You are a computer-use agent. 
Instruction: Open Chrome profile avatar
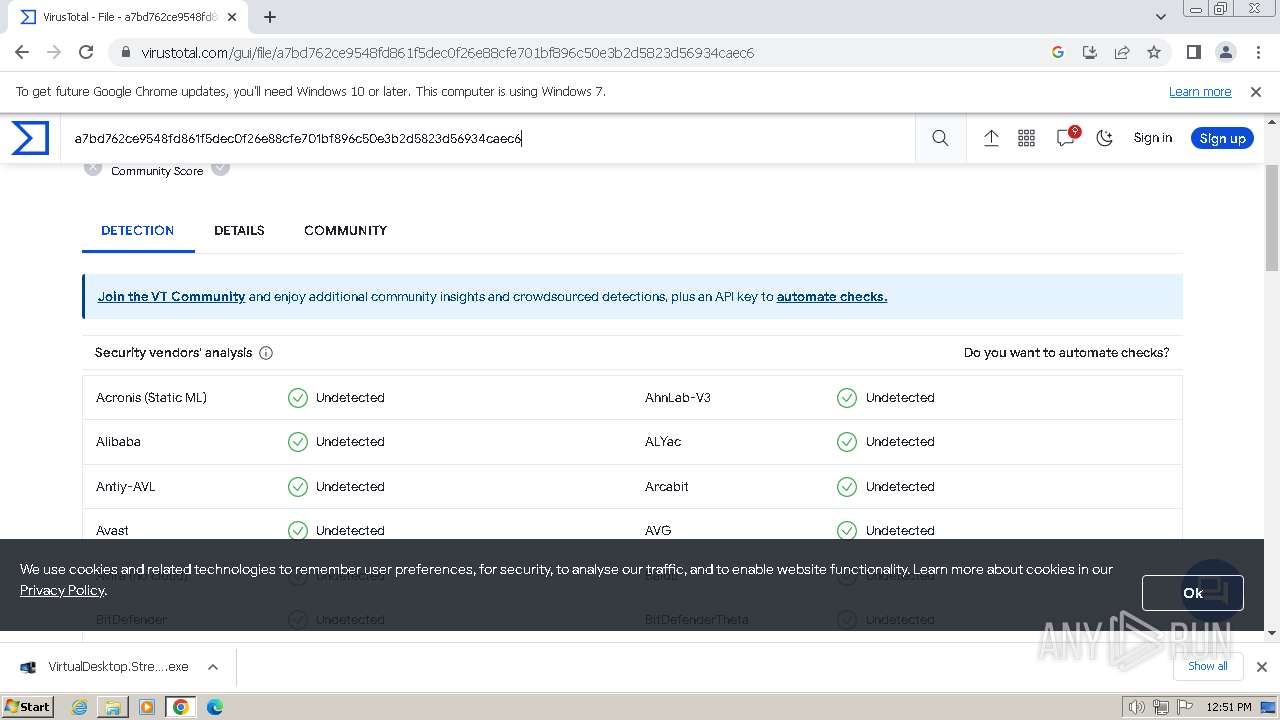click(1225, 53)
